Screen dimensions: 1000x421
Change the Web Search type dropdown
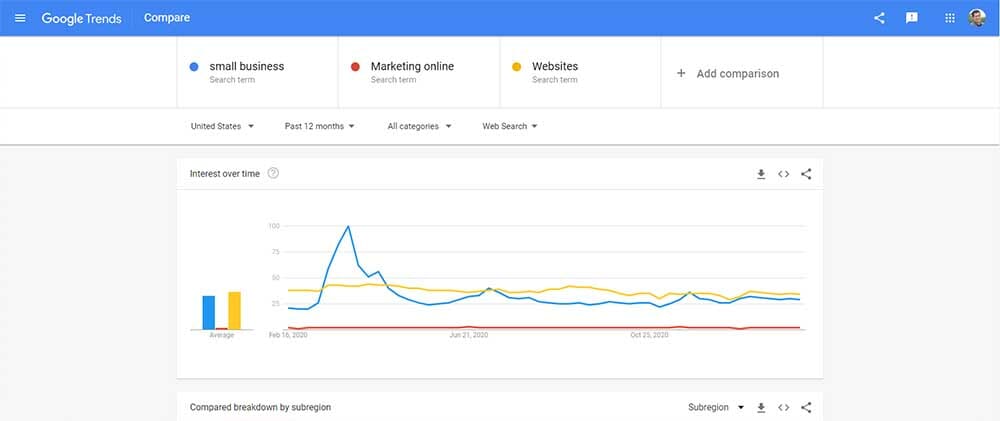pos(510,126)
